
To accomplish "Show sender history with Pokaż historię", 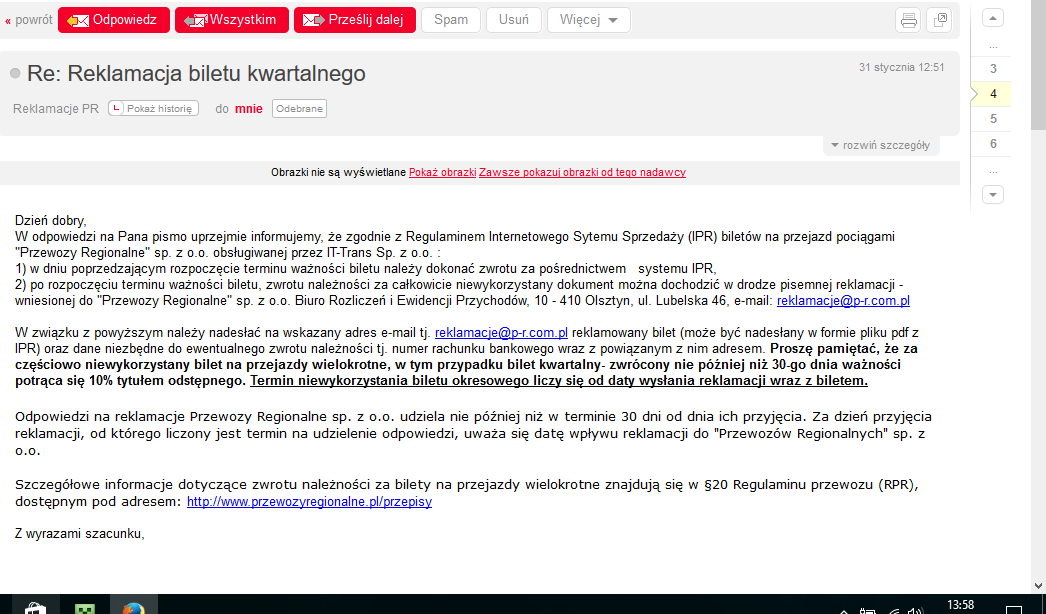I will [x=153, y=109].
